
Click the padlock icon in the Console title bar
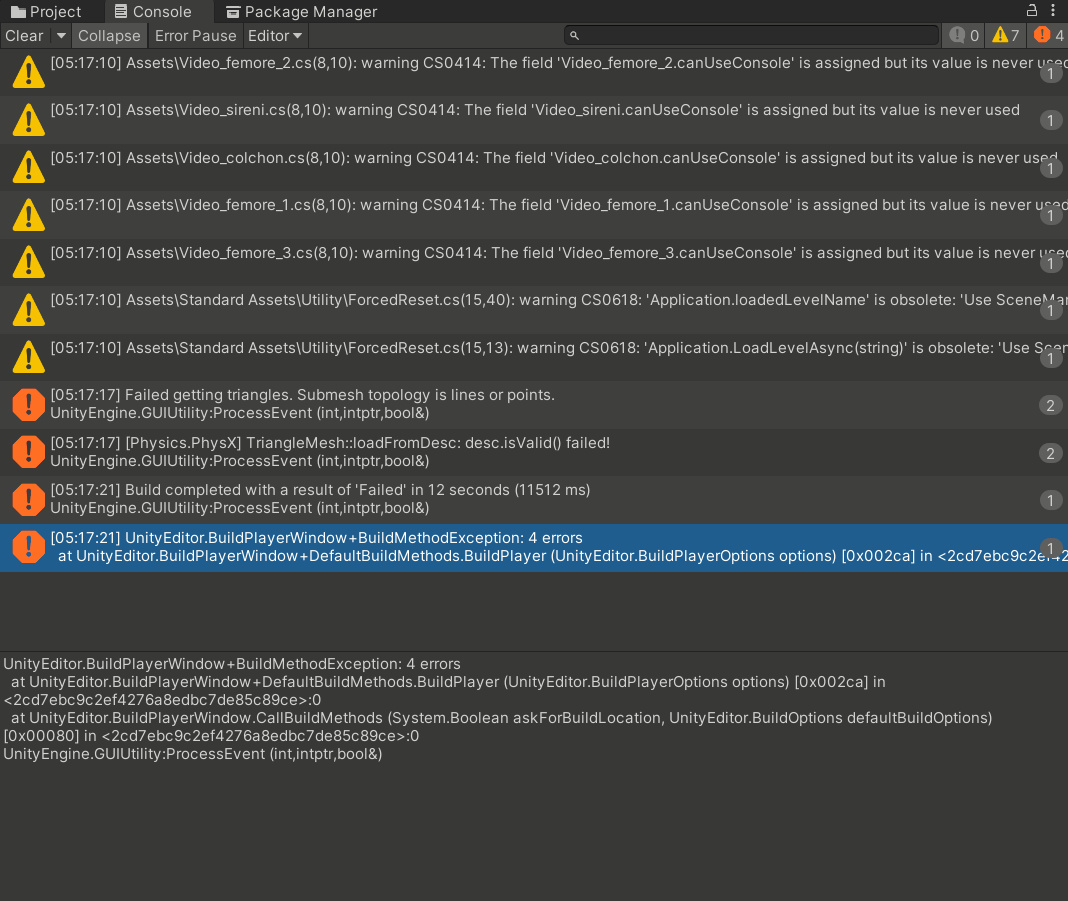click(x=1031, y=10)
